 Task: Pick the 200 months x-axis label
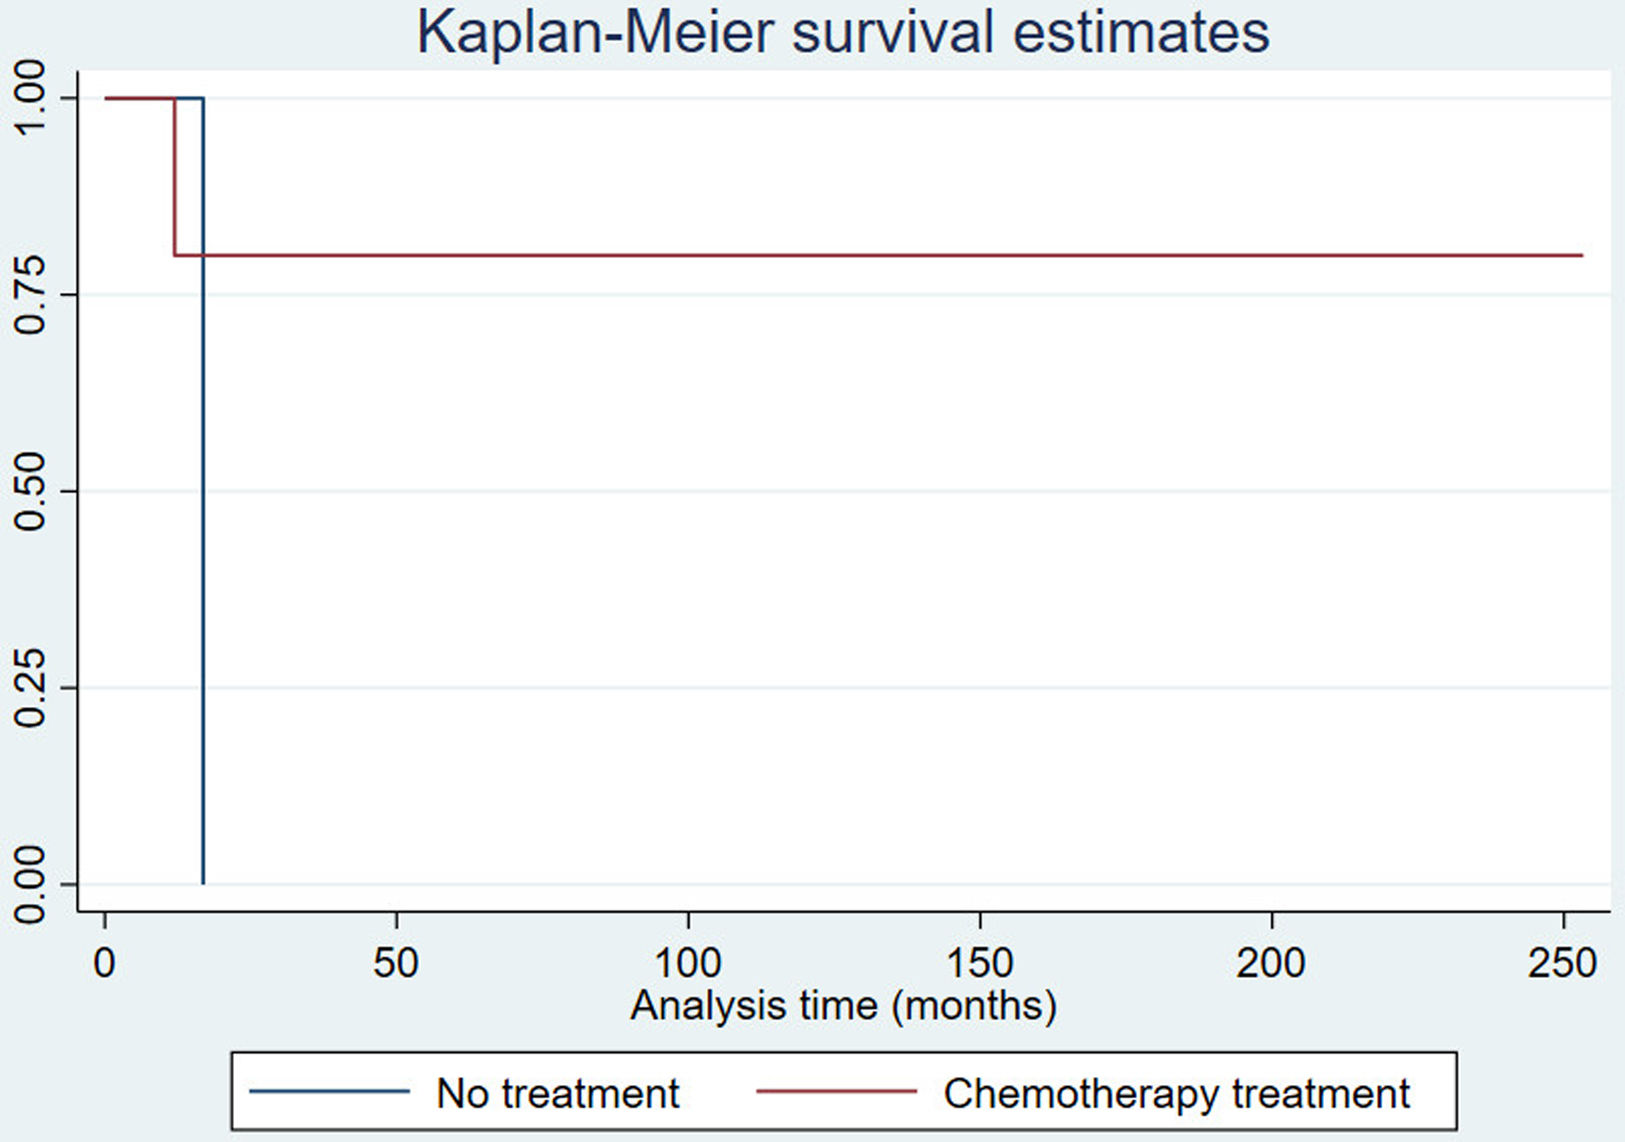point(1271,962)
